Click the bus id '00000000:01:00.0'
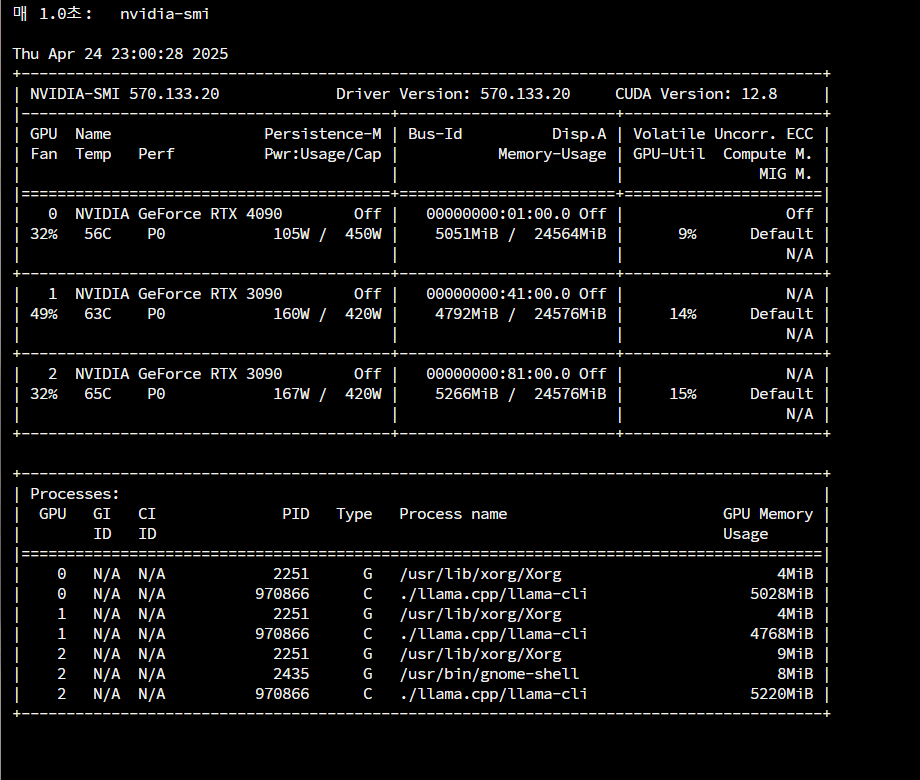 tap(498, 214)
